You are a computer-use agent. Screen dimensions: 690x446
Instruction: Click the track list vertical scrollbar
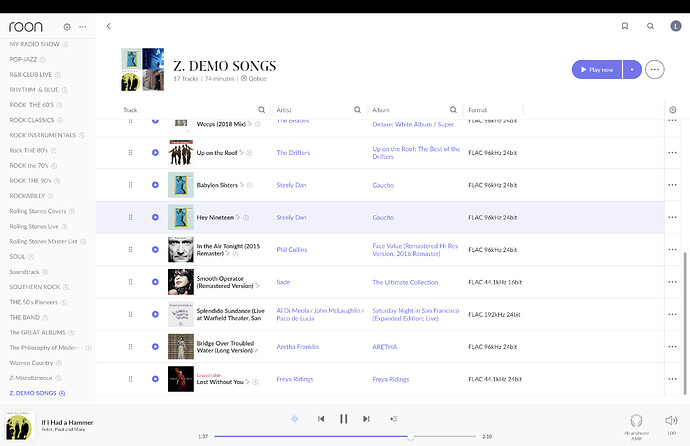(684, 324)
